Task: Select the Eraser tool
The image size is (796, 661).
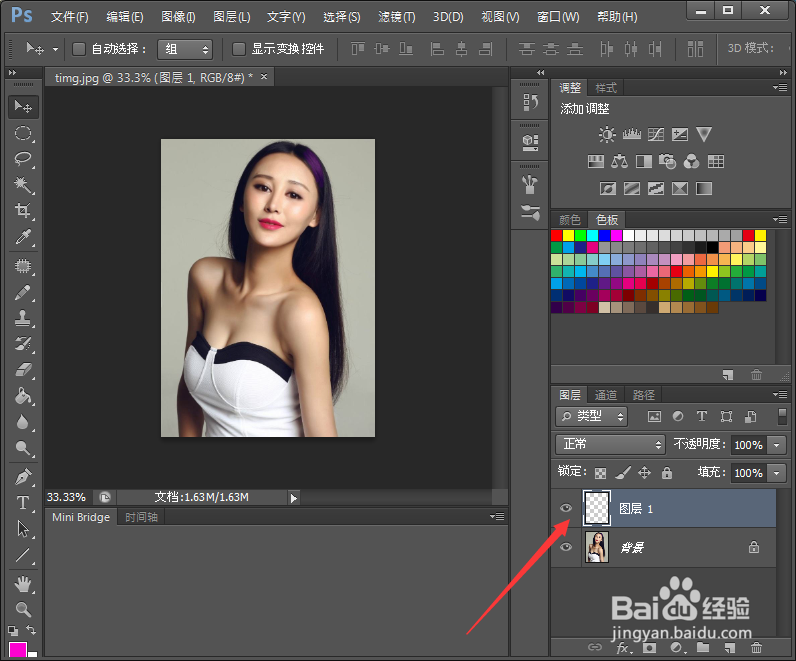Action: tap(23, 370)
